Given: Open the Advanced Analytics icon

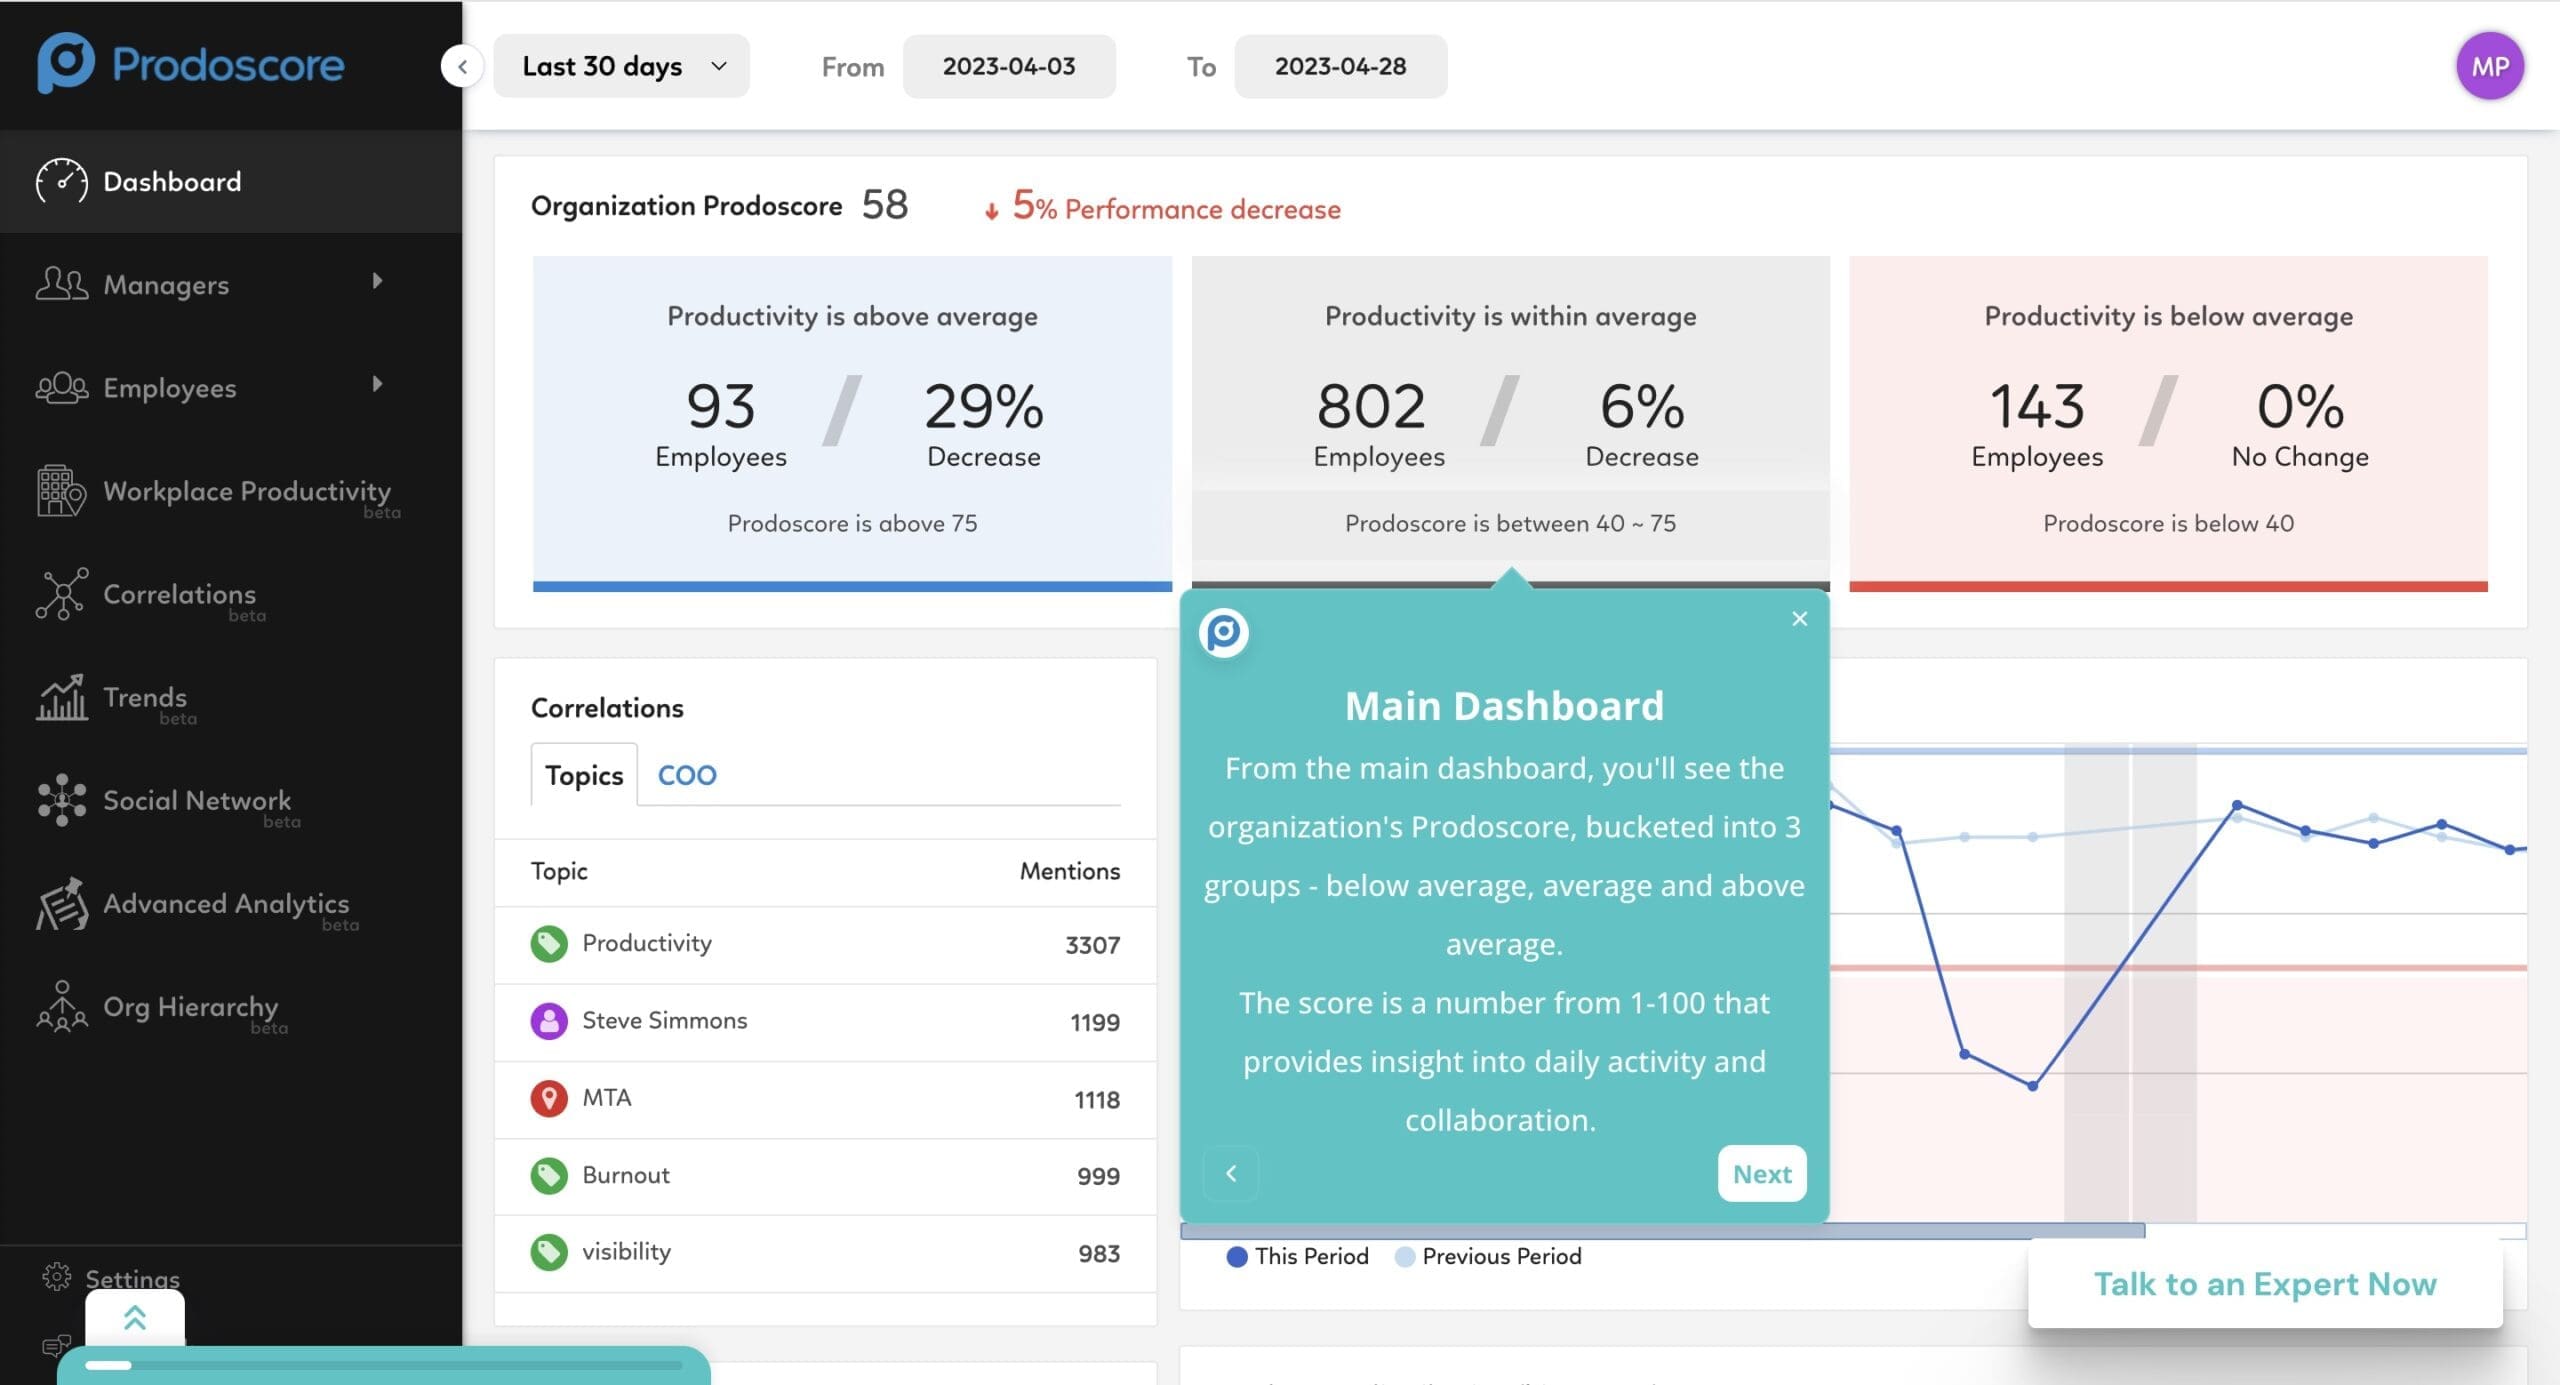Looking at the screenshot, I should [61, 903].
